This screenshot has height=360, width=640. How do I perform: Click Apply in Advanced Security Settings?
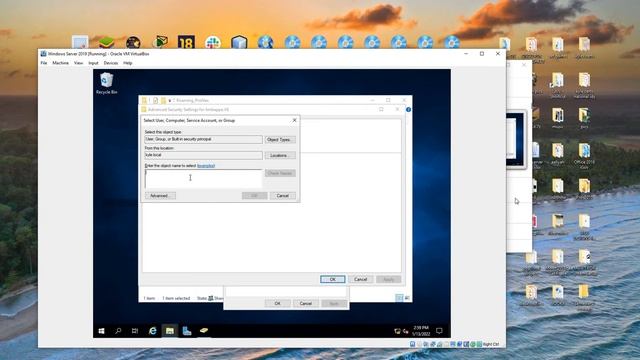pos(389,279)
